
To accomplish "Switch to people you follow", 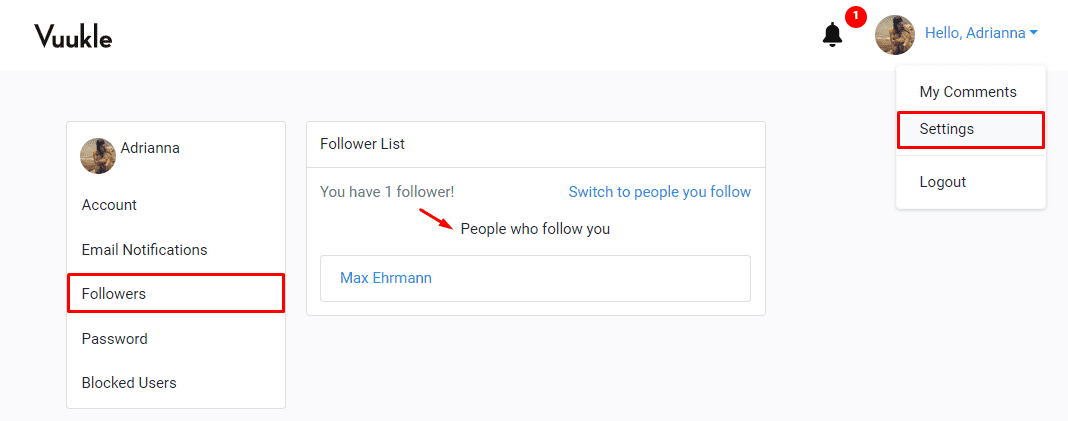I will tap(659, 192).
